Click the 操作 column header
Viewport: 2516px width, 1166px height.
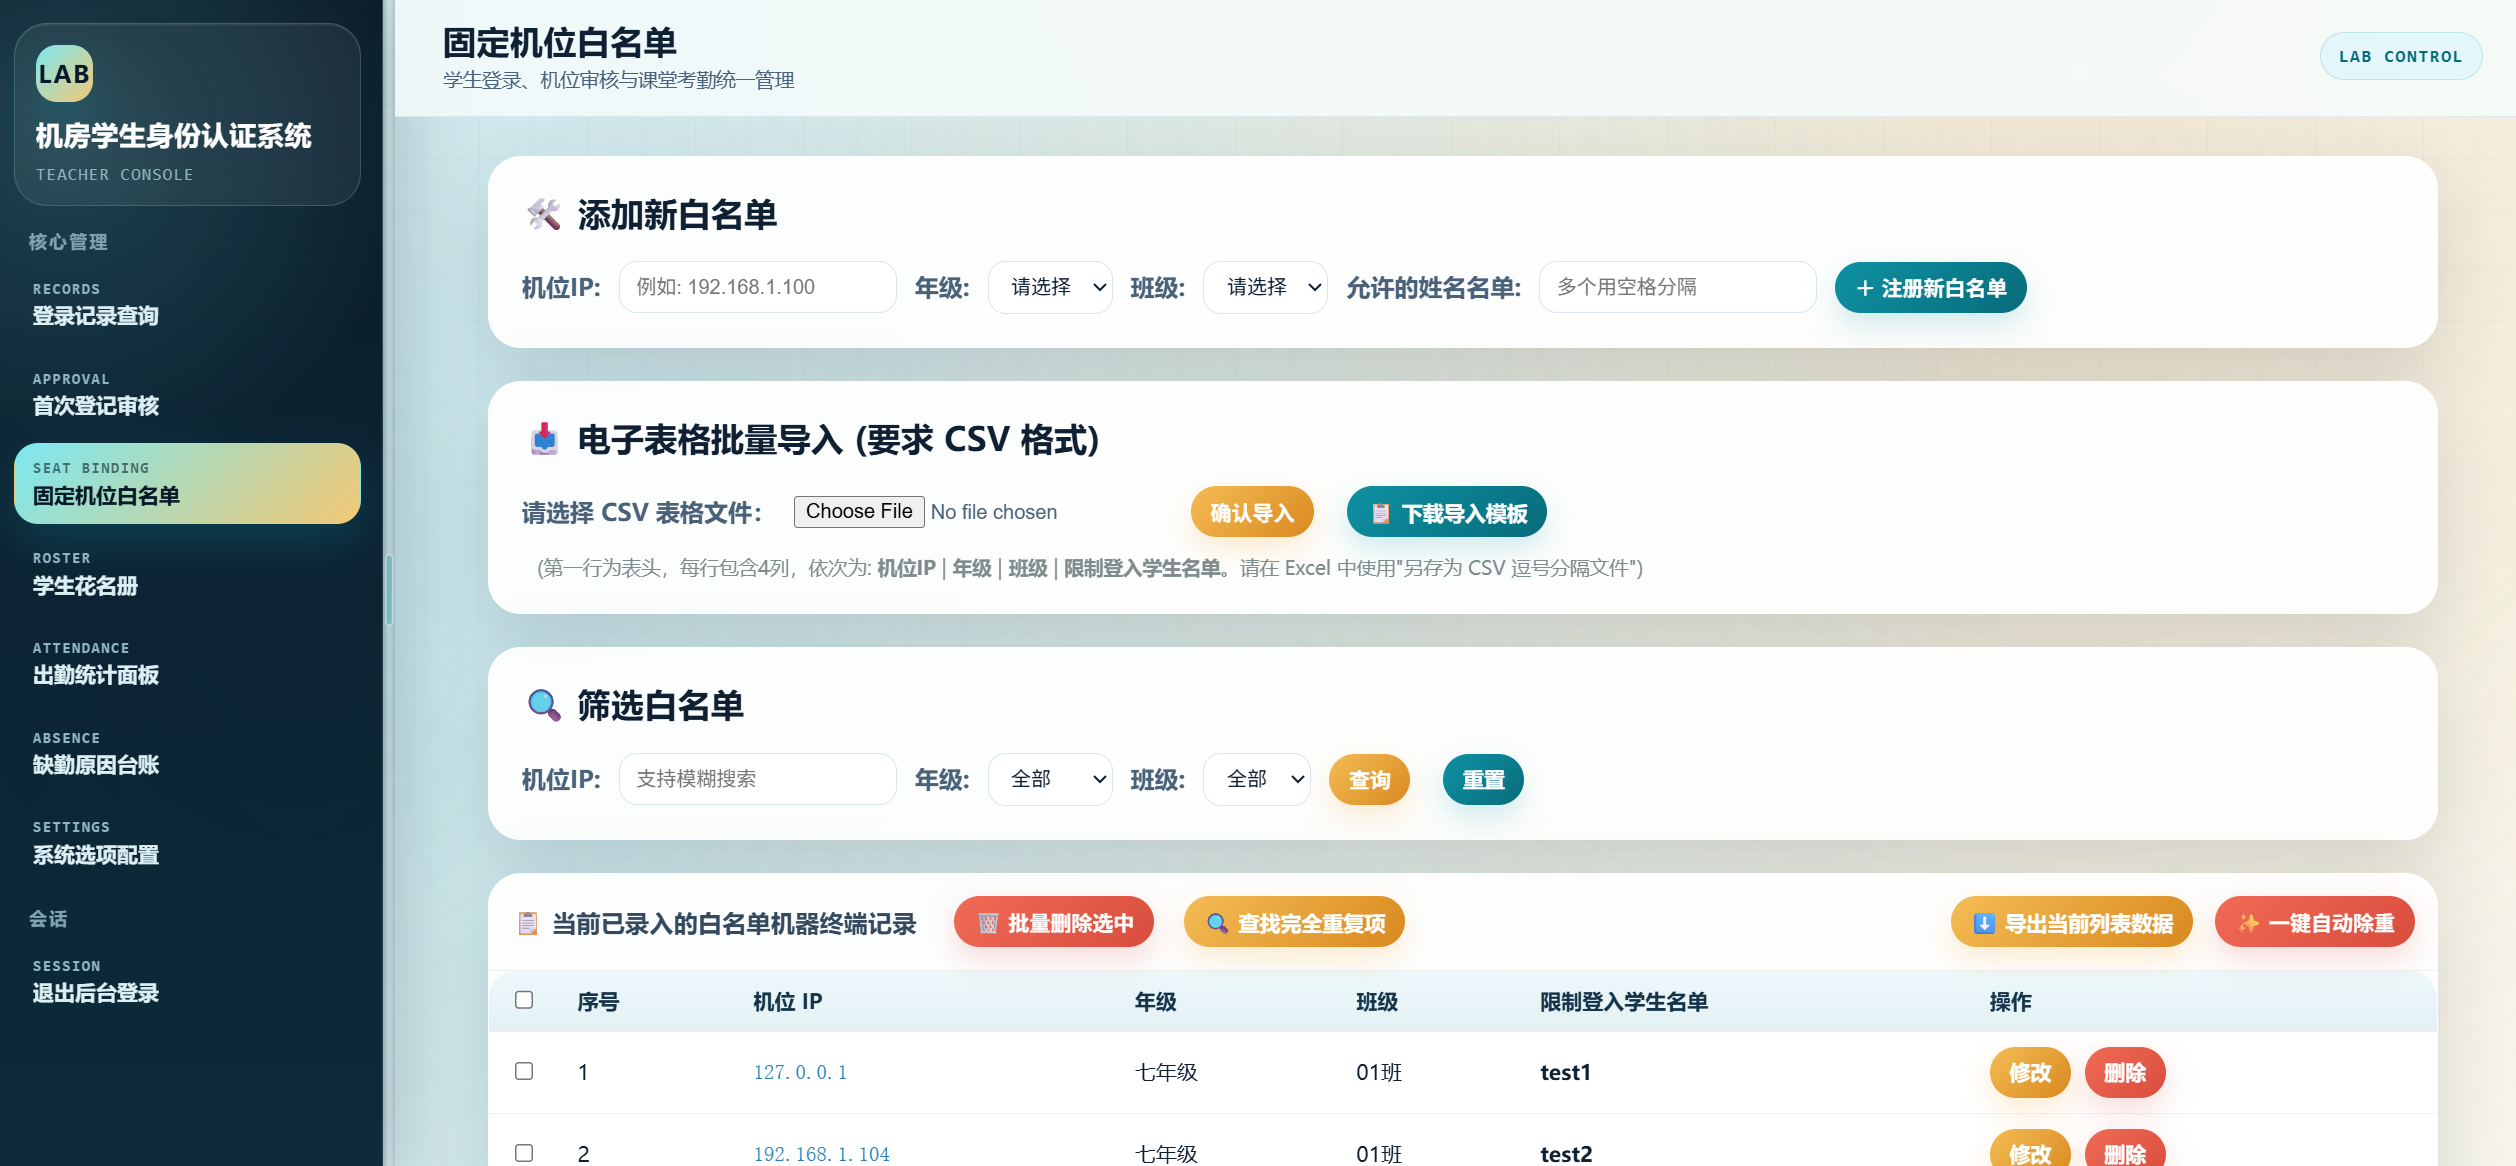[2010, 1001]
